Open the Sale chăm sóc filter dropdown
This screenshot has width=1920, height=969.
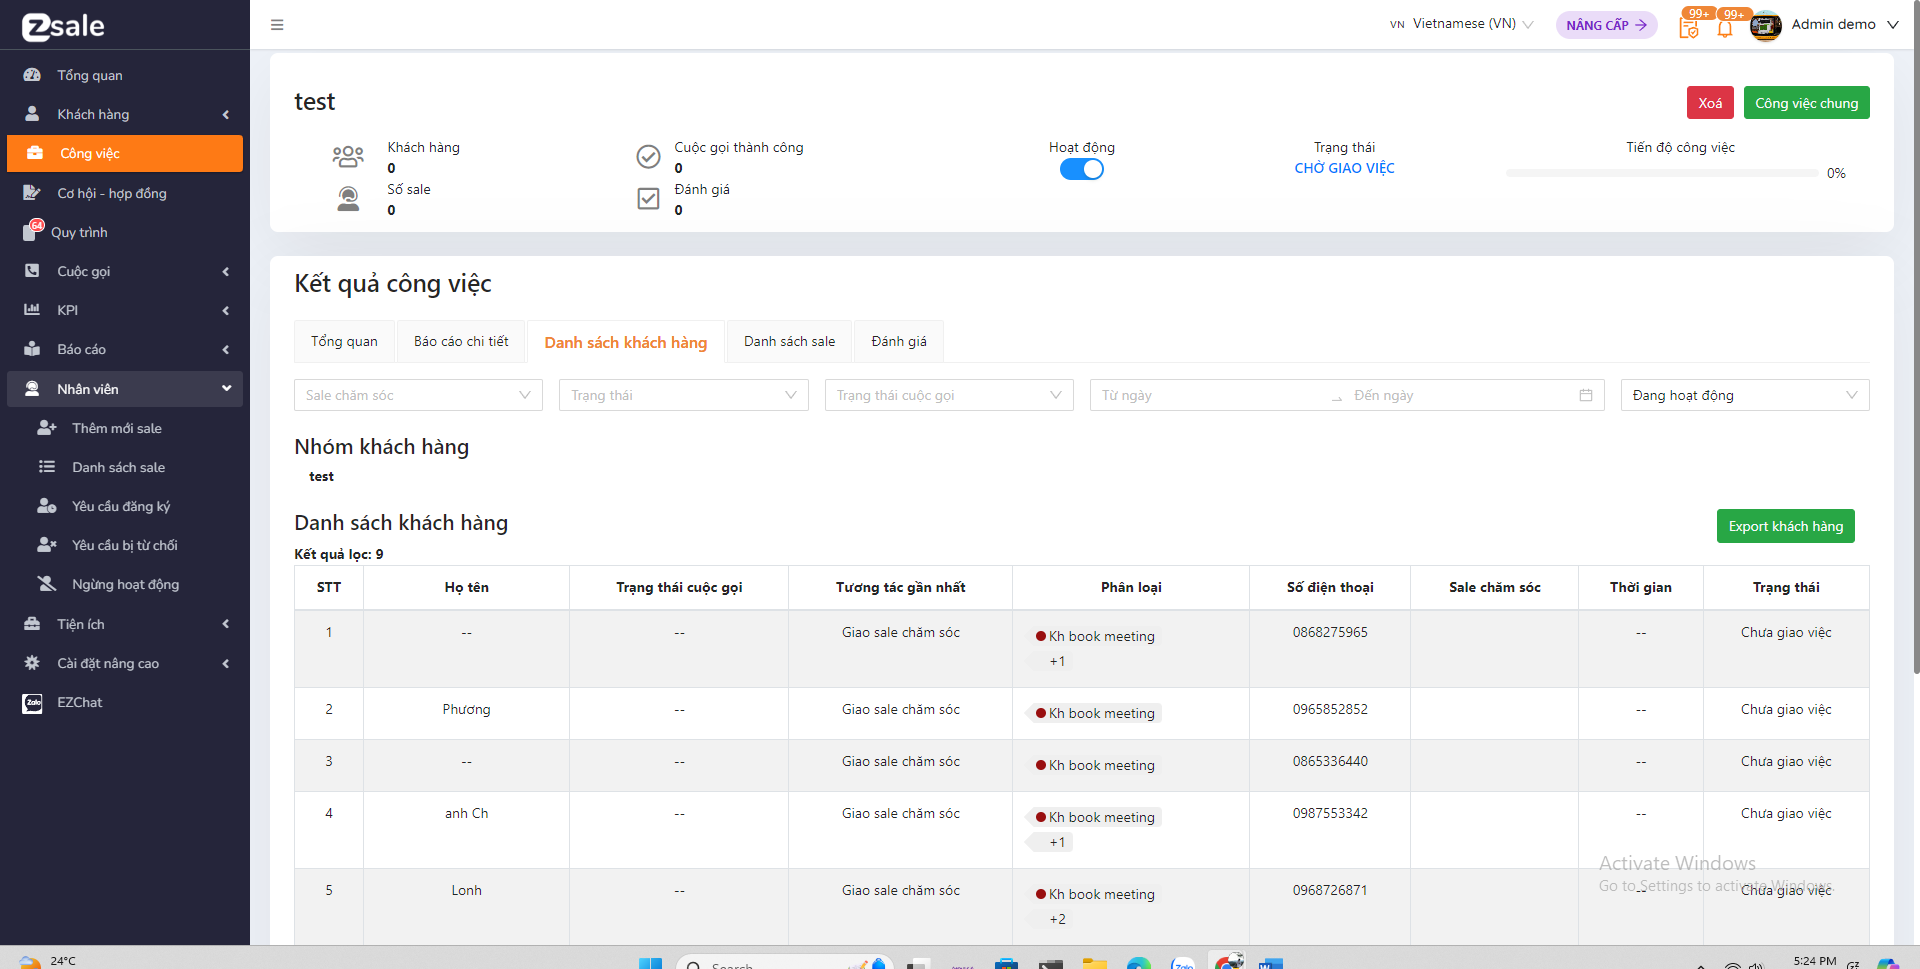coord(418,395)
